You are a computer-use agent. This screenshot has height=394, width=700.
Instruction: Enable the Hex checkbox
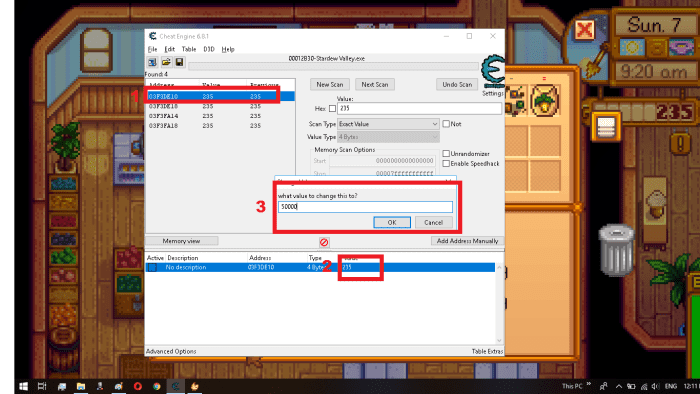tap(332, 108)
